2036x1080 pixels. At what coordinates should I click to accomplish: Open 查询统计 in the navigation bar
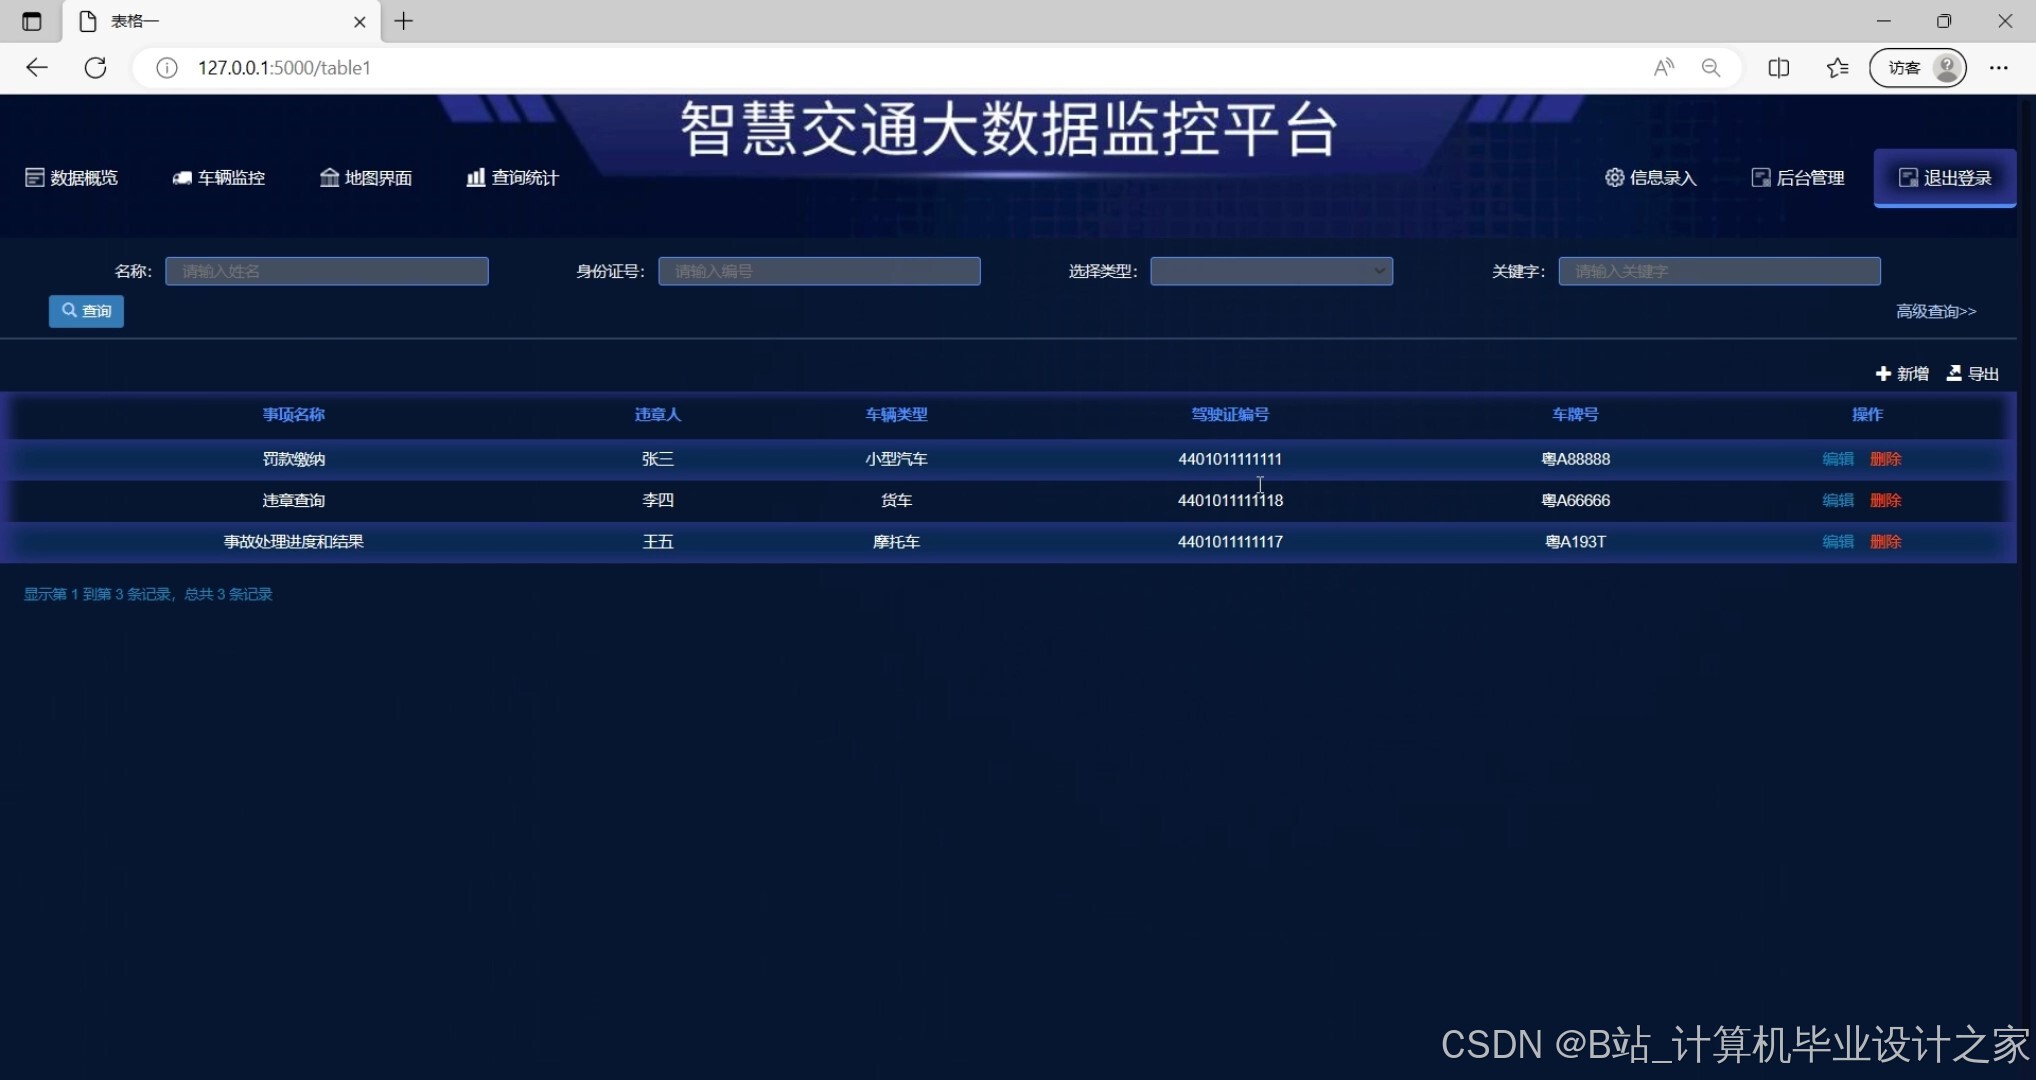point(512,178)
